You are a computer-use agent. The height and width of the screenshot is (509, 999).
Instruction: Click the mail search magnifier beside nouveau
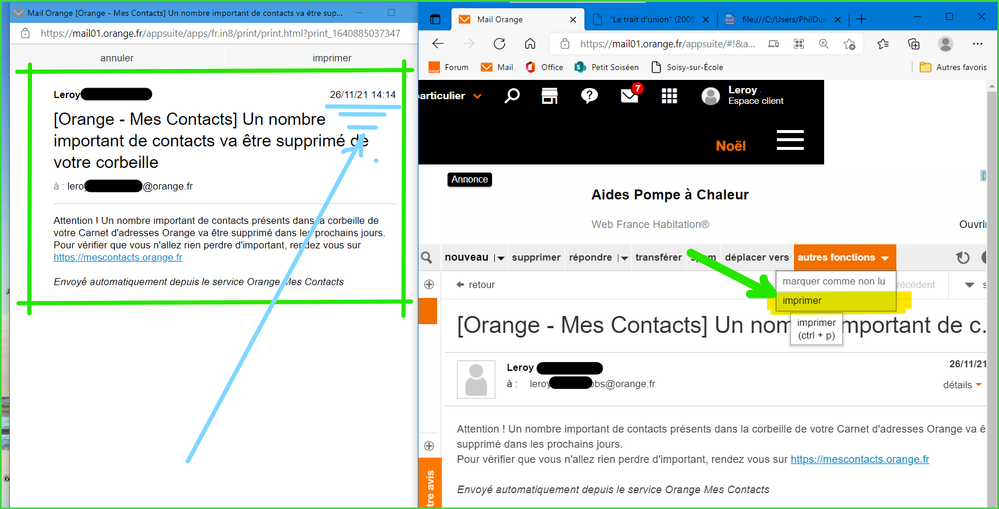pos(427,258)
